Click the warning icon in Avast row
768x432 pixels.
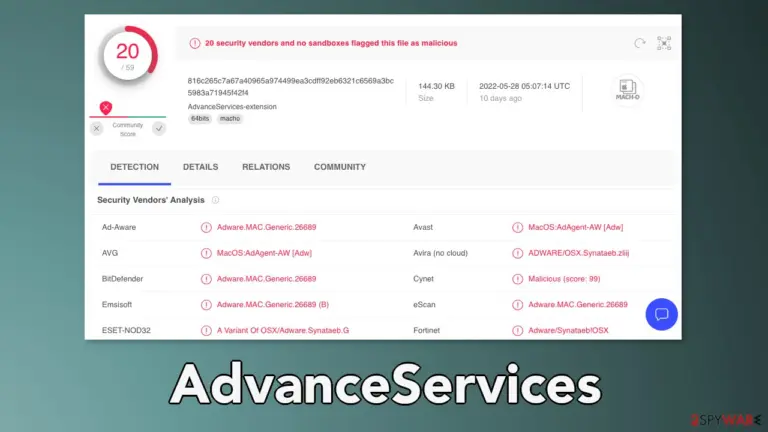point(518,227)
